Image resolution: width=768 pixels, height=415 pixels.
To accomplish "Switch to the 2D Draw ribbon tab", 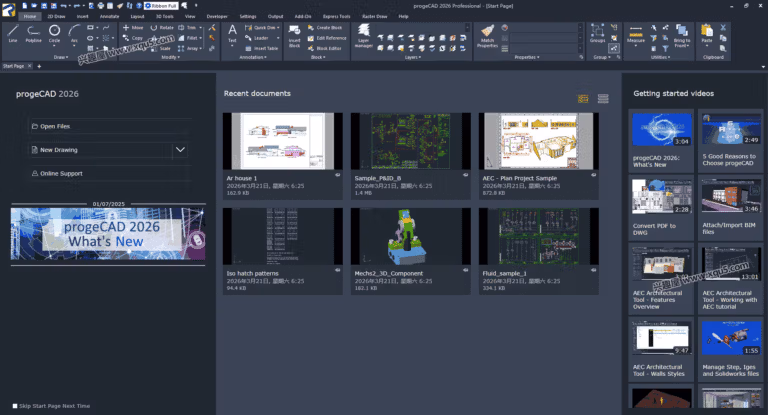I will 56,17.
